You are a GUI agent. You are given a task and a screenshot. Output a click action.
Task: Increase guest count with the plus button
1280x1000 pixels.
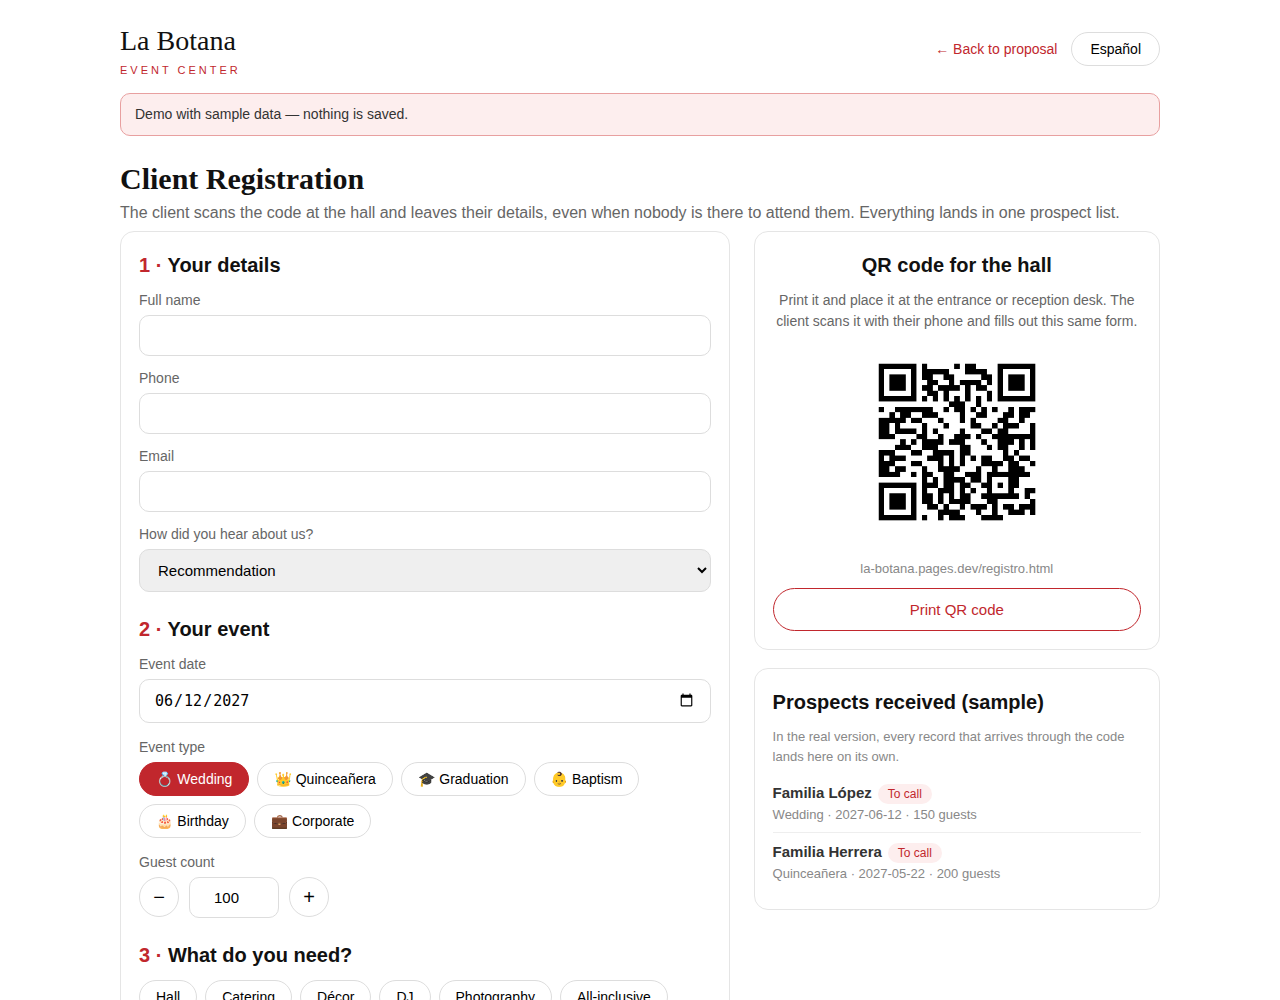[x=309, y=897]
